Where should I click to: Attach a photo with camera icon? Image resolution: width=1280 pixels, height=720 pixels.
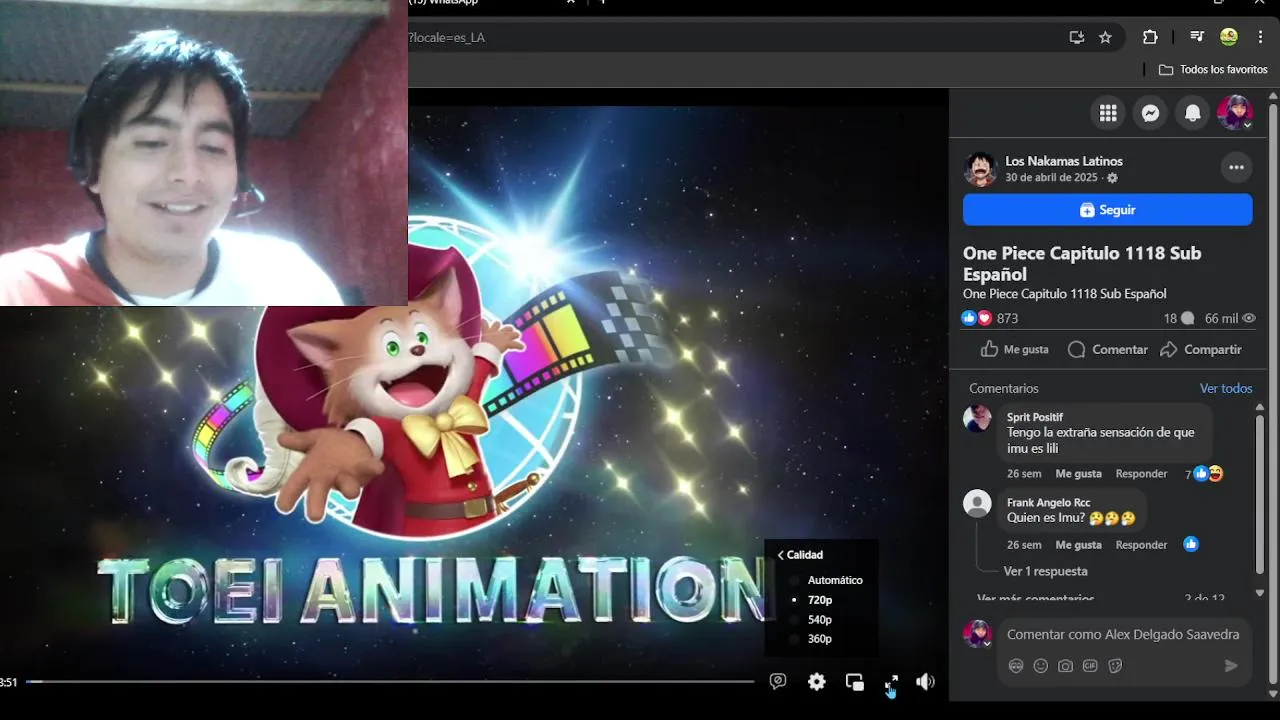pyautogui.click(x=1066, y=666)
